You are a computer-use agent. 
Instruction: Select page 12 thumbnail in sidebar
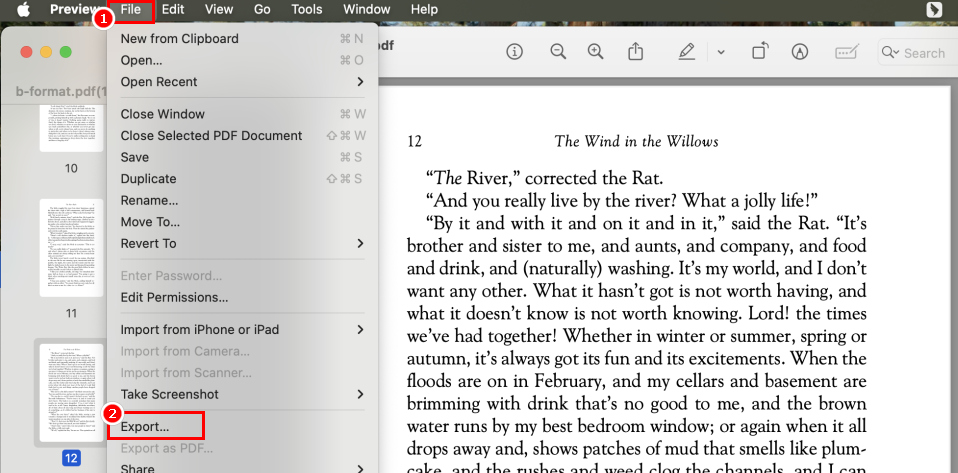71,393
